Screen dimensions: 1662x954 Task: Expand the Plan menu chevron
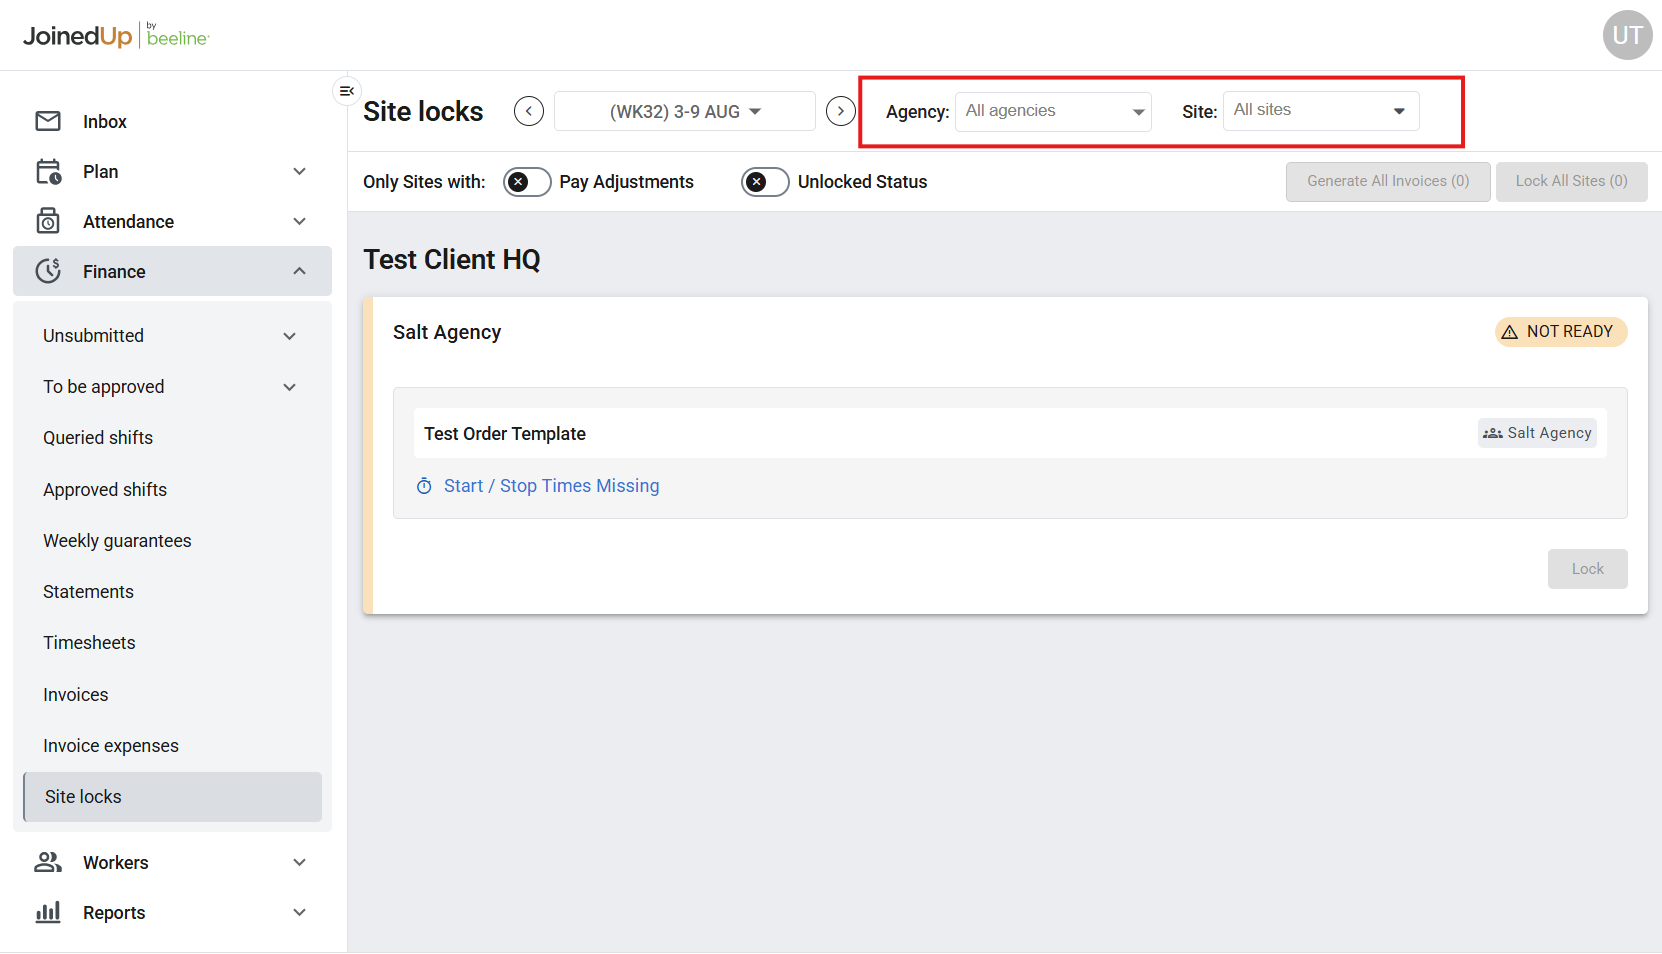coord(299,171)
